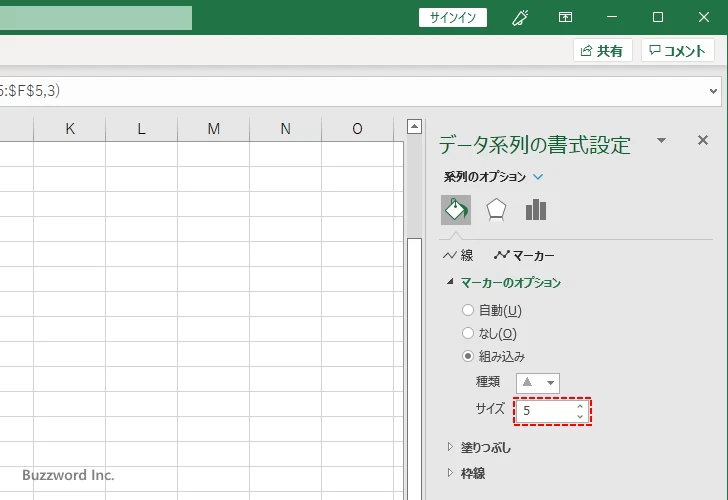
Task: Decrease marker size with down arrow
Action: tap(580, 416)
